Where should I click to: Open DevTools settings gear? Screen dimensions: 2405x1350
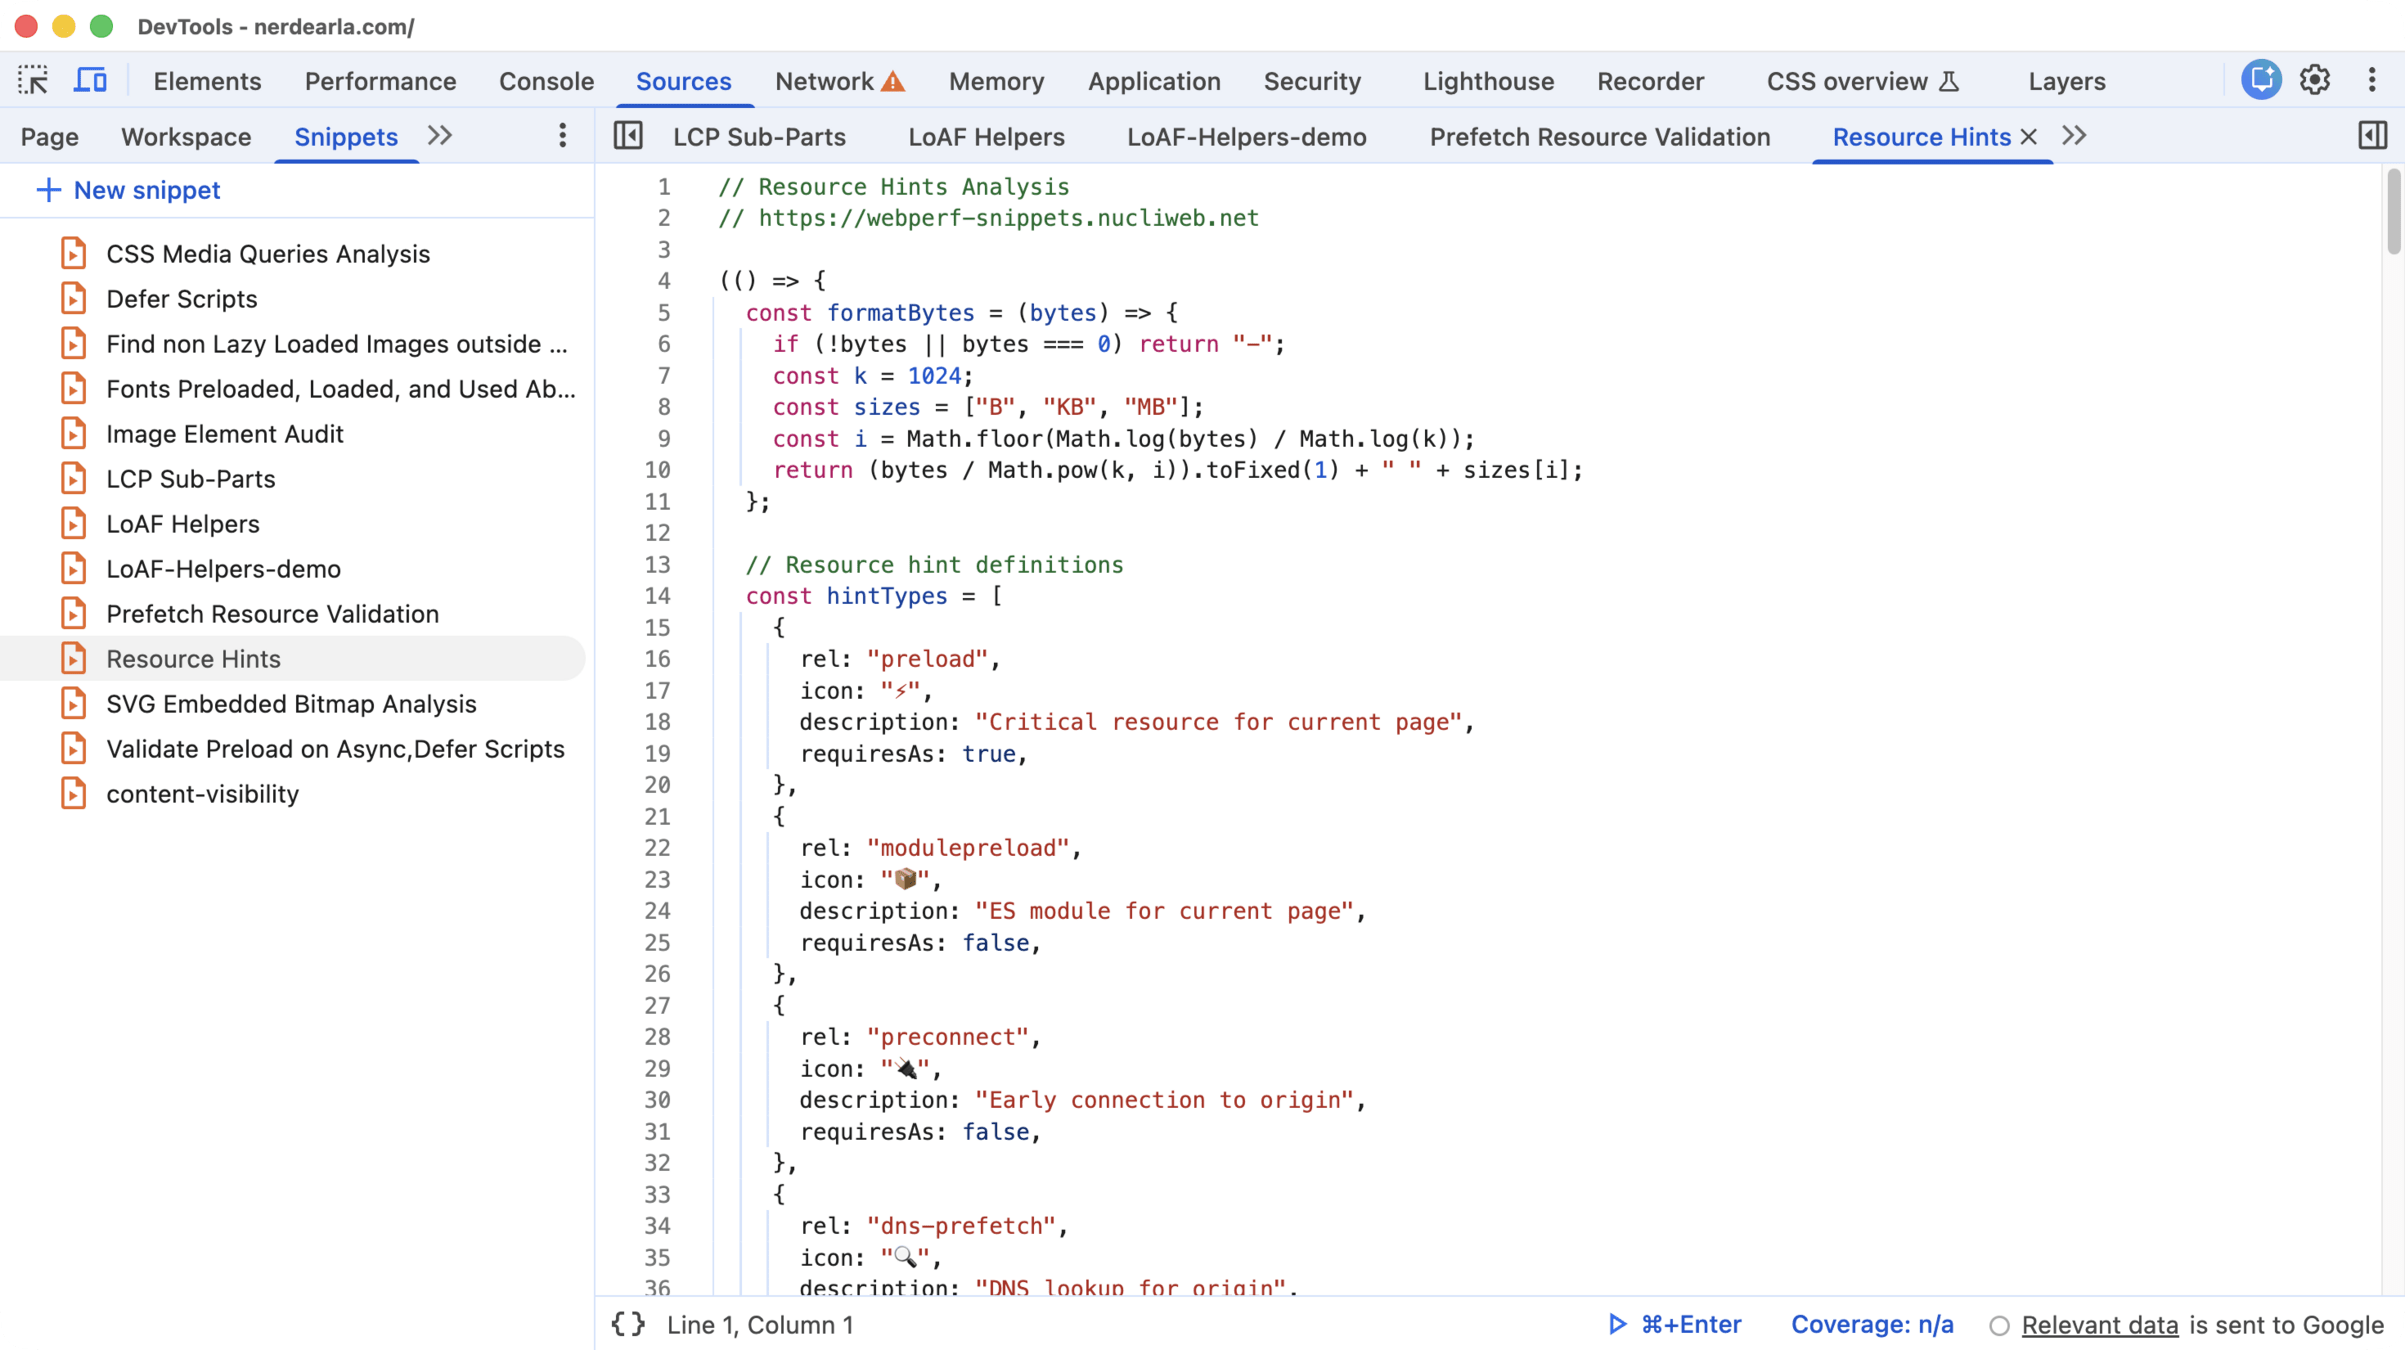pyautogui.click(x=2315, y=80)
